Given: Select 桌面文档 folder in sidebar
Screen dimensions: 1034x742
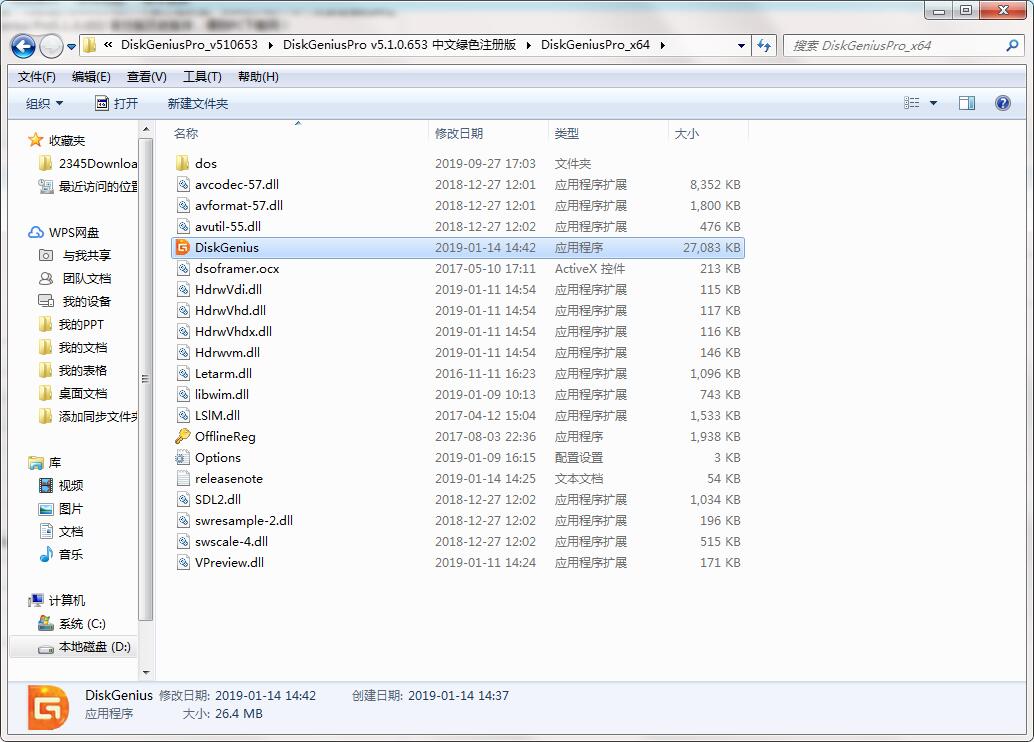Looking at the screenshot, I should pyautogui.click(x=82, y=394).
